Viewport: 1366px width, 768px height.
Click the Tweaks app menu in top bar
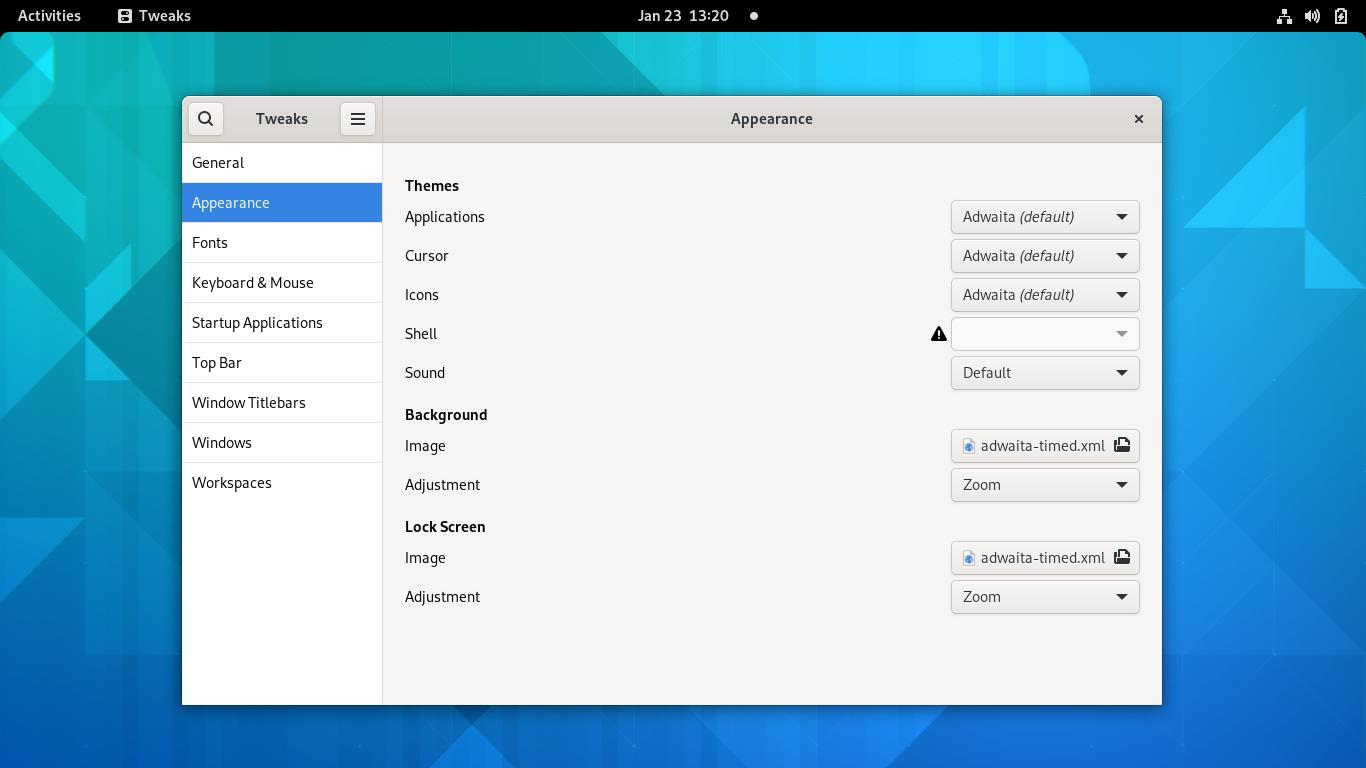(154, 16)
